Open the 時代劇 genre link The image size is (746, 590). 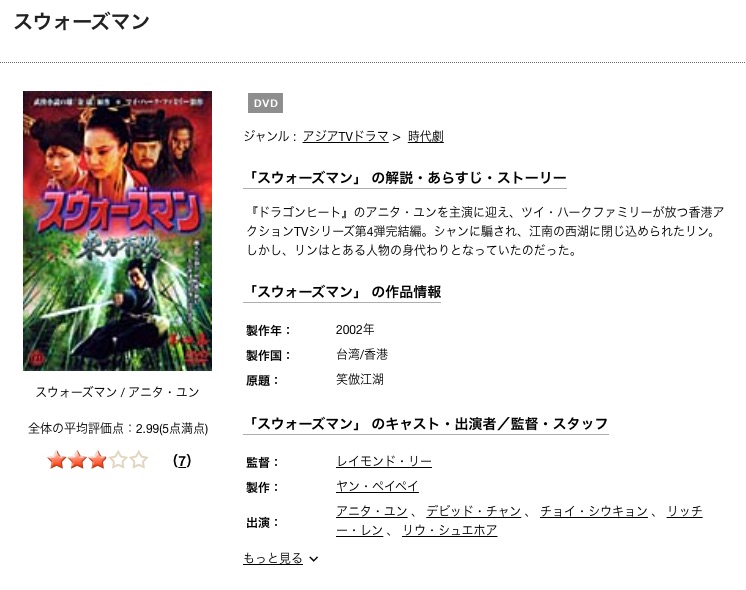pyautogui.click(x=426, y=137)
